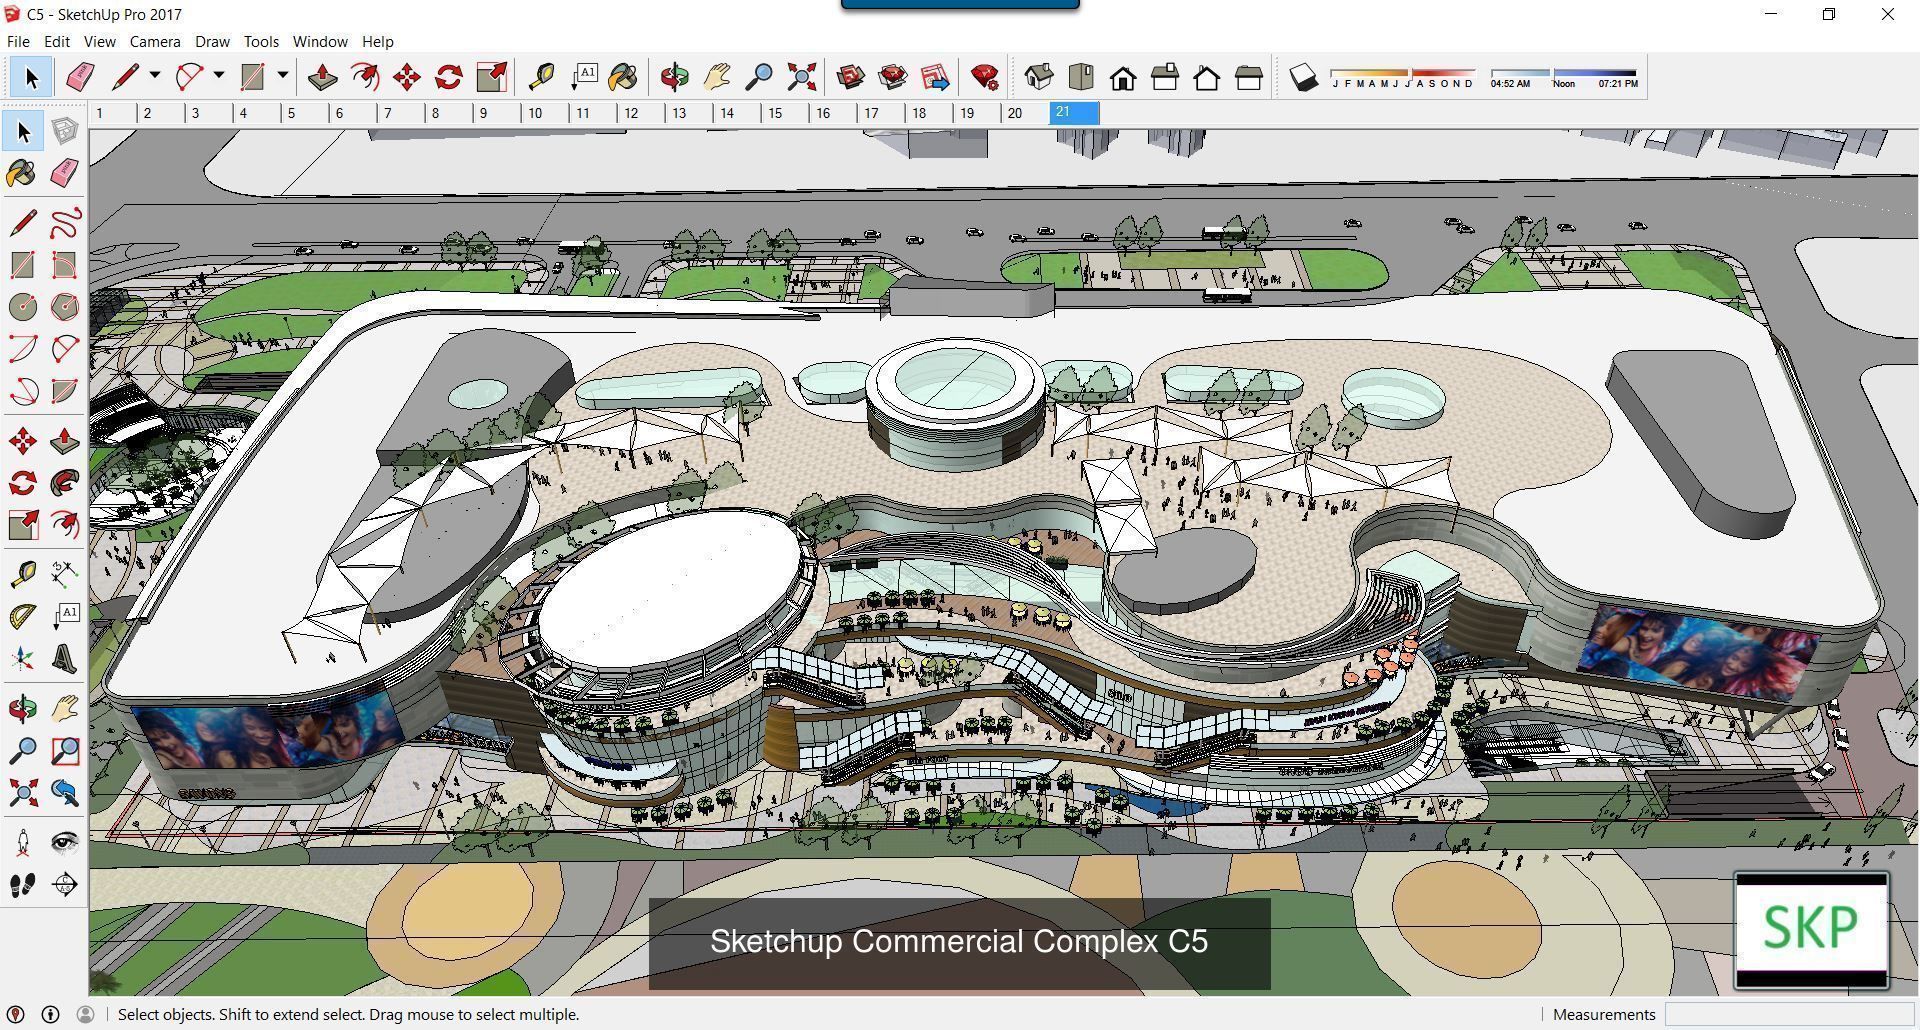The width and height of the screenshot is (1920, 1030).
Task: Pick the Line pencil tool in top toolbar
Action: tap(126, 77)
